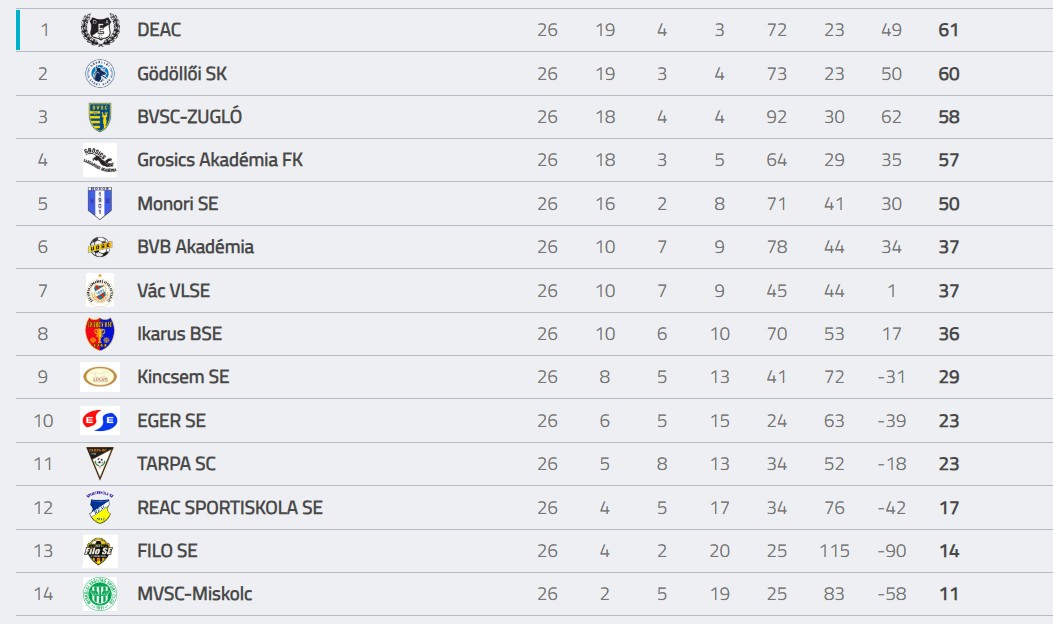Open the Gödöllői SK club logo
This screenshot has height=624, width=1053.
[x=100, y=73]
